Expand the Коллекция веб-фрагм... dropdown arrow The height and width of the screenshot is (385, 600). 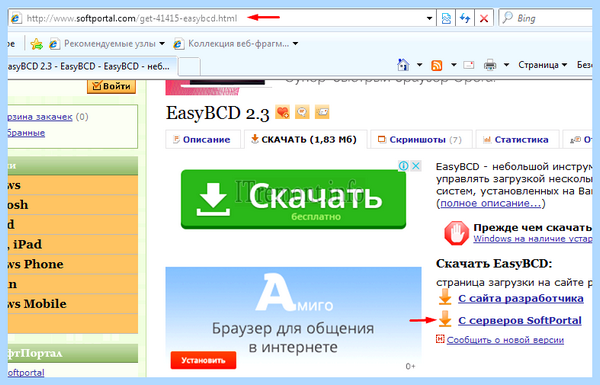[x=295, y=44]
